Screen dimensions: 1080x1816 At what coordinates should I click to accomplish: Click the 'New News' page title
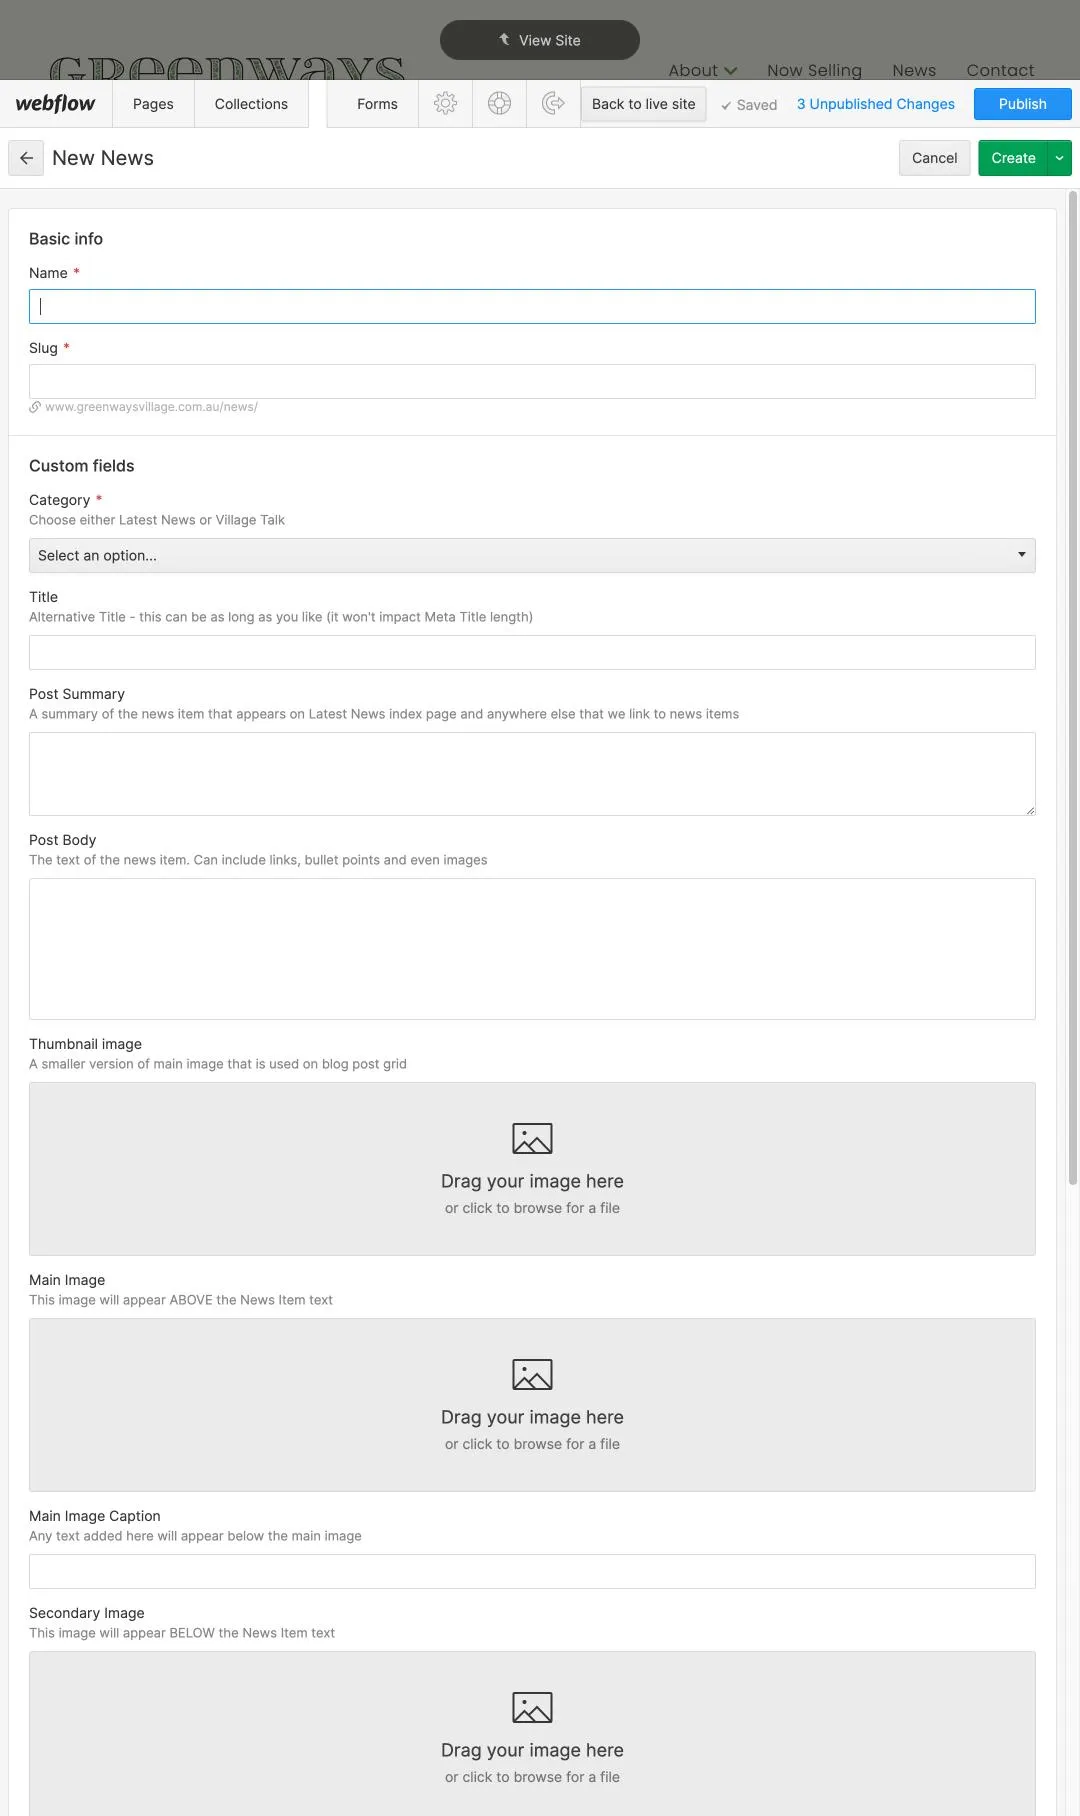103,158
